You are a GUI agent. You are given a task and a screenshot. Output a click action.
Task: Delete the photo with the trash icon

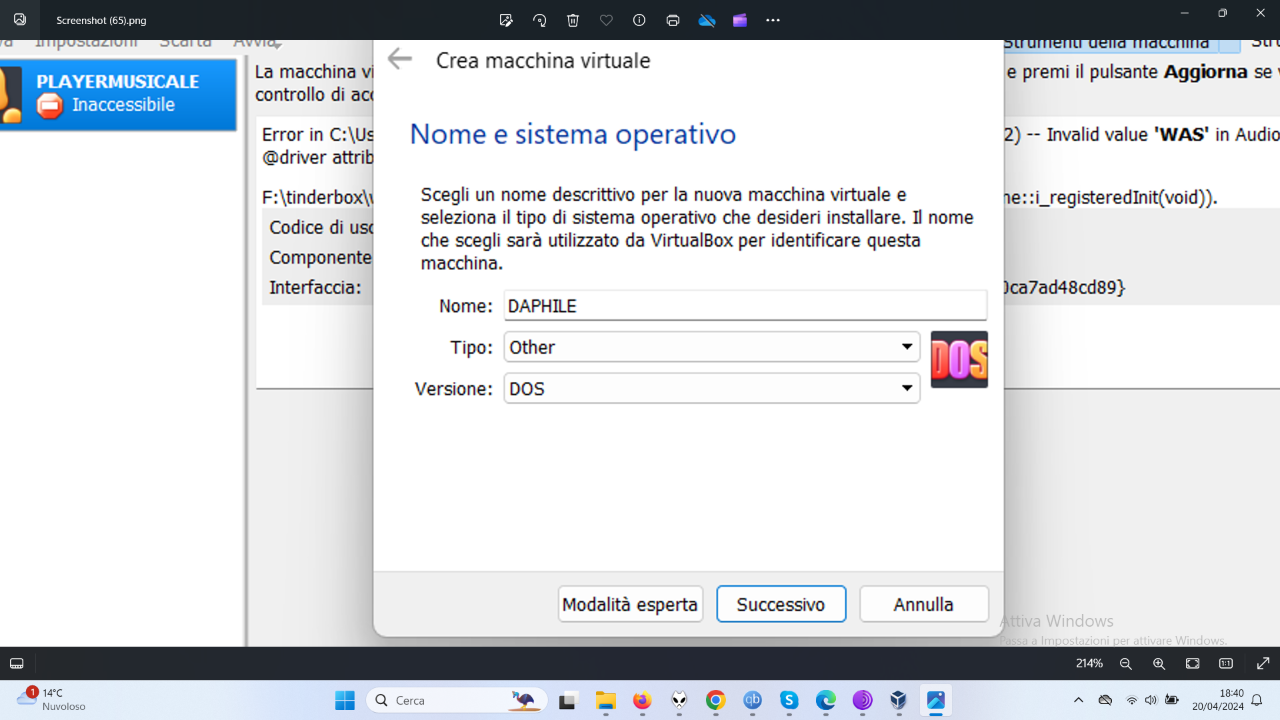click(x=573, y=20)
